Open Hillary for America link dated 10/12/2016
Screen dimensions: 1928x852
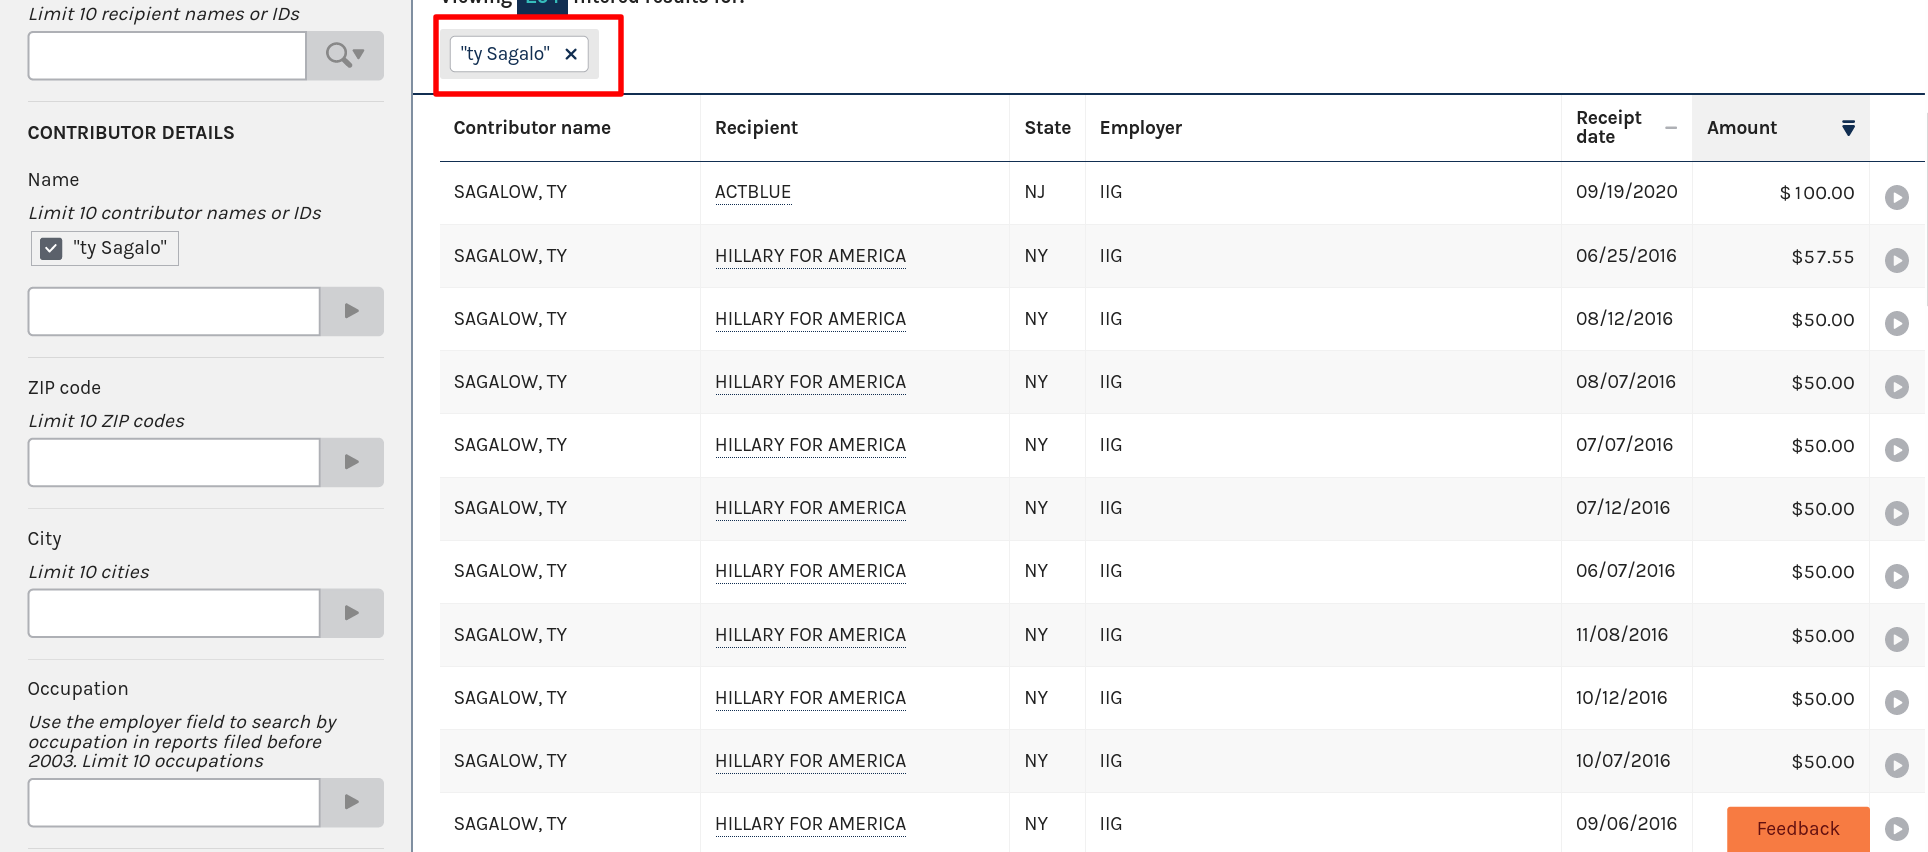pyautogui.click(x=810, y=698)
